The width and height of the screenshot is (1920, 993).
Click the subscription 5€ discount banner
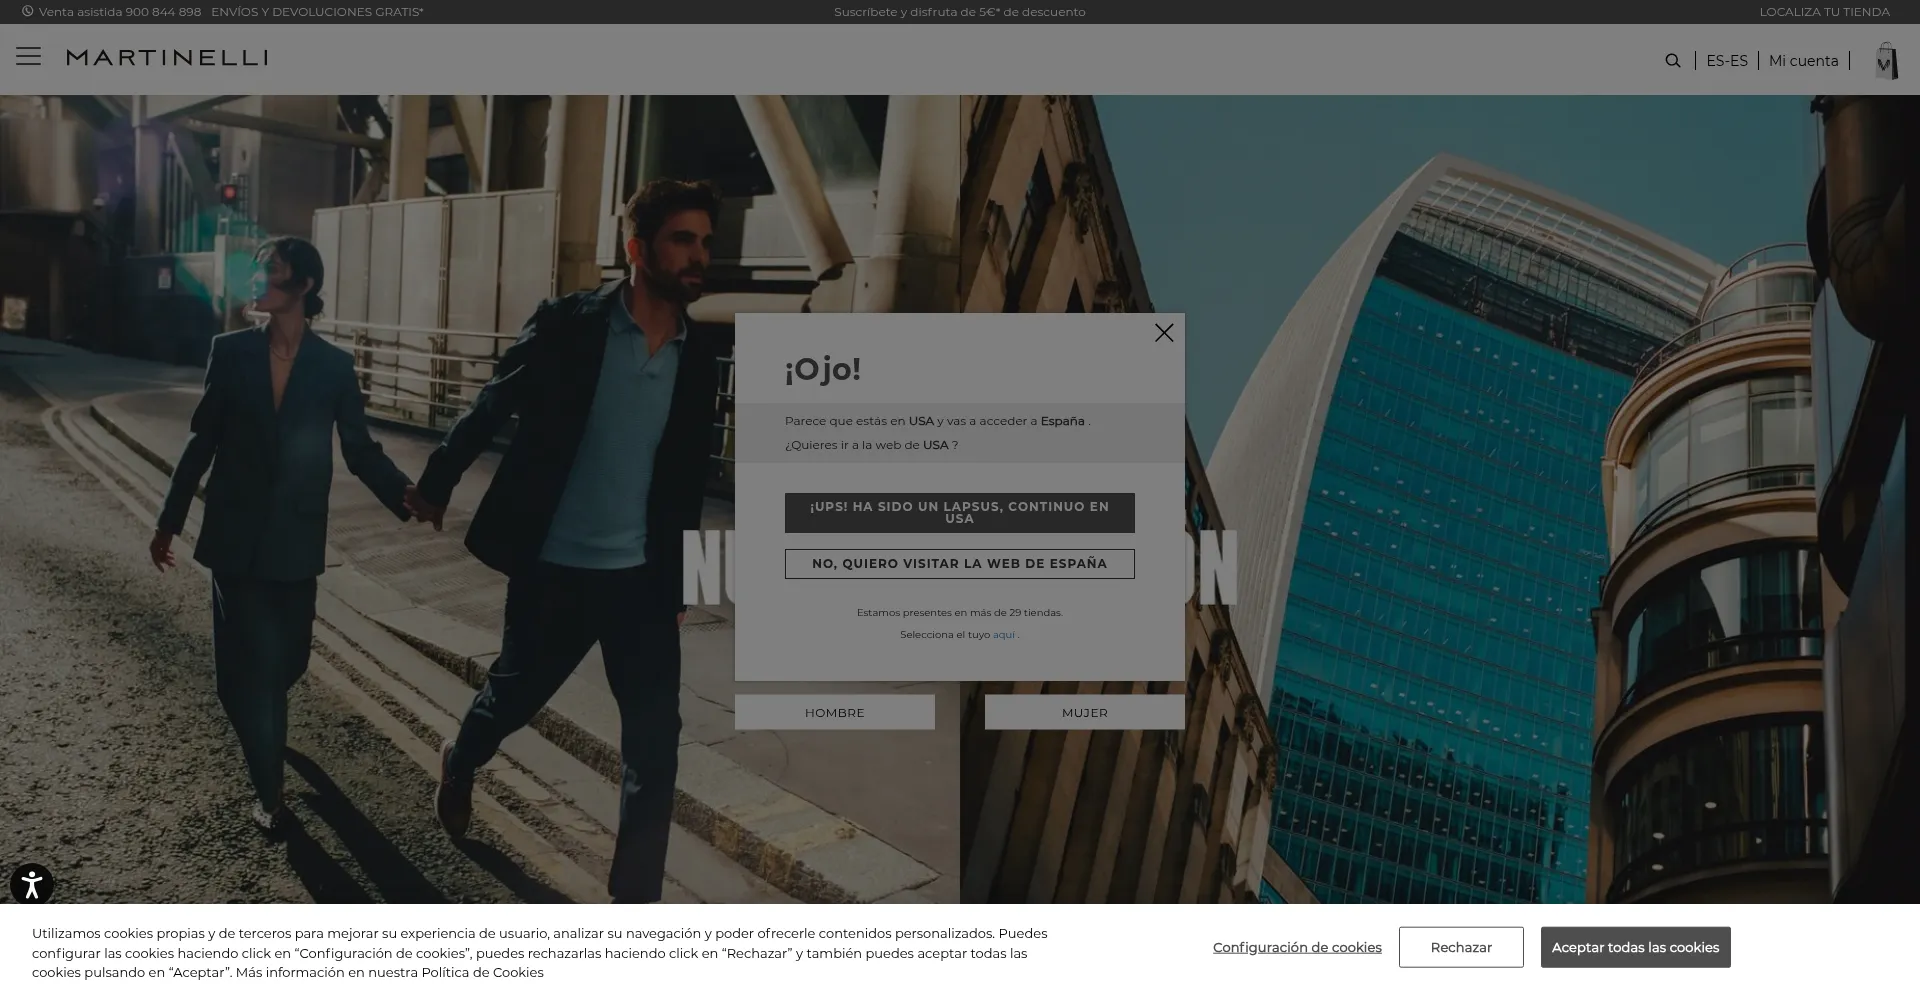coord(959,12)
